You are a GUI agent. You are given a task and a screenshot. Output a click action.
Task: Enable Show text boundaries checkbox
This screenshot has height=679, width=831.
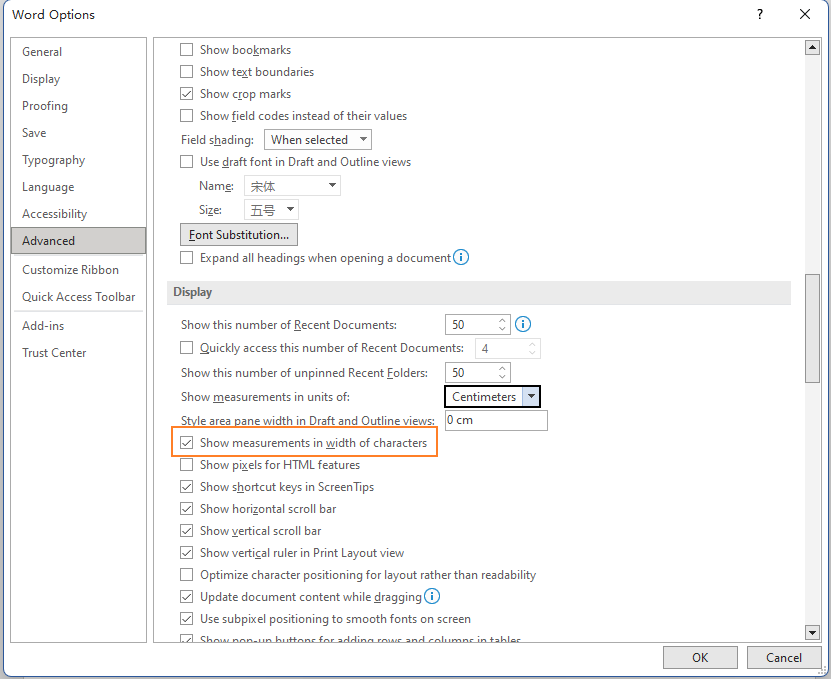(x=187, y=72)
